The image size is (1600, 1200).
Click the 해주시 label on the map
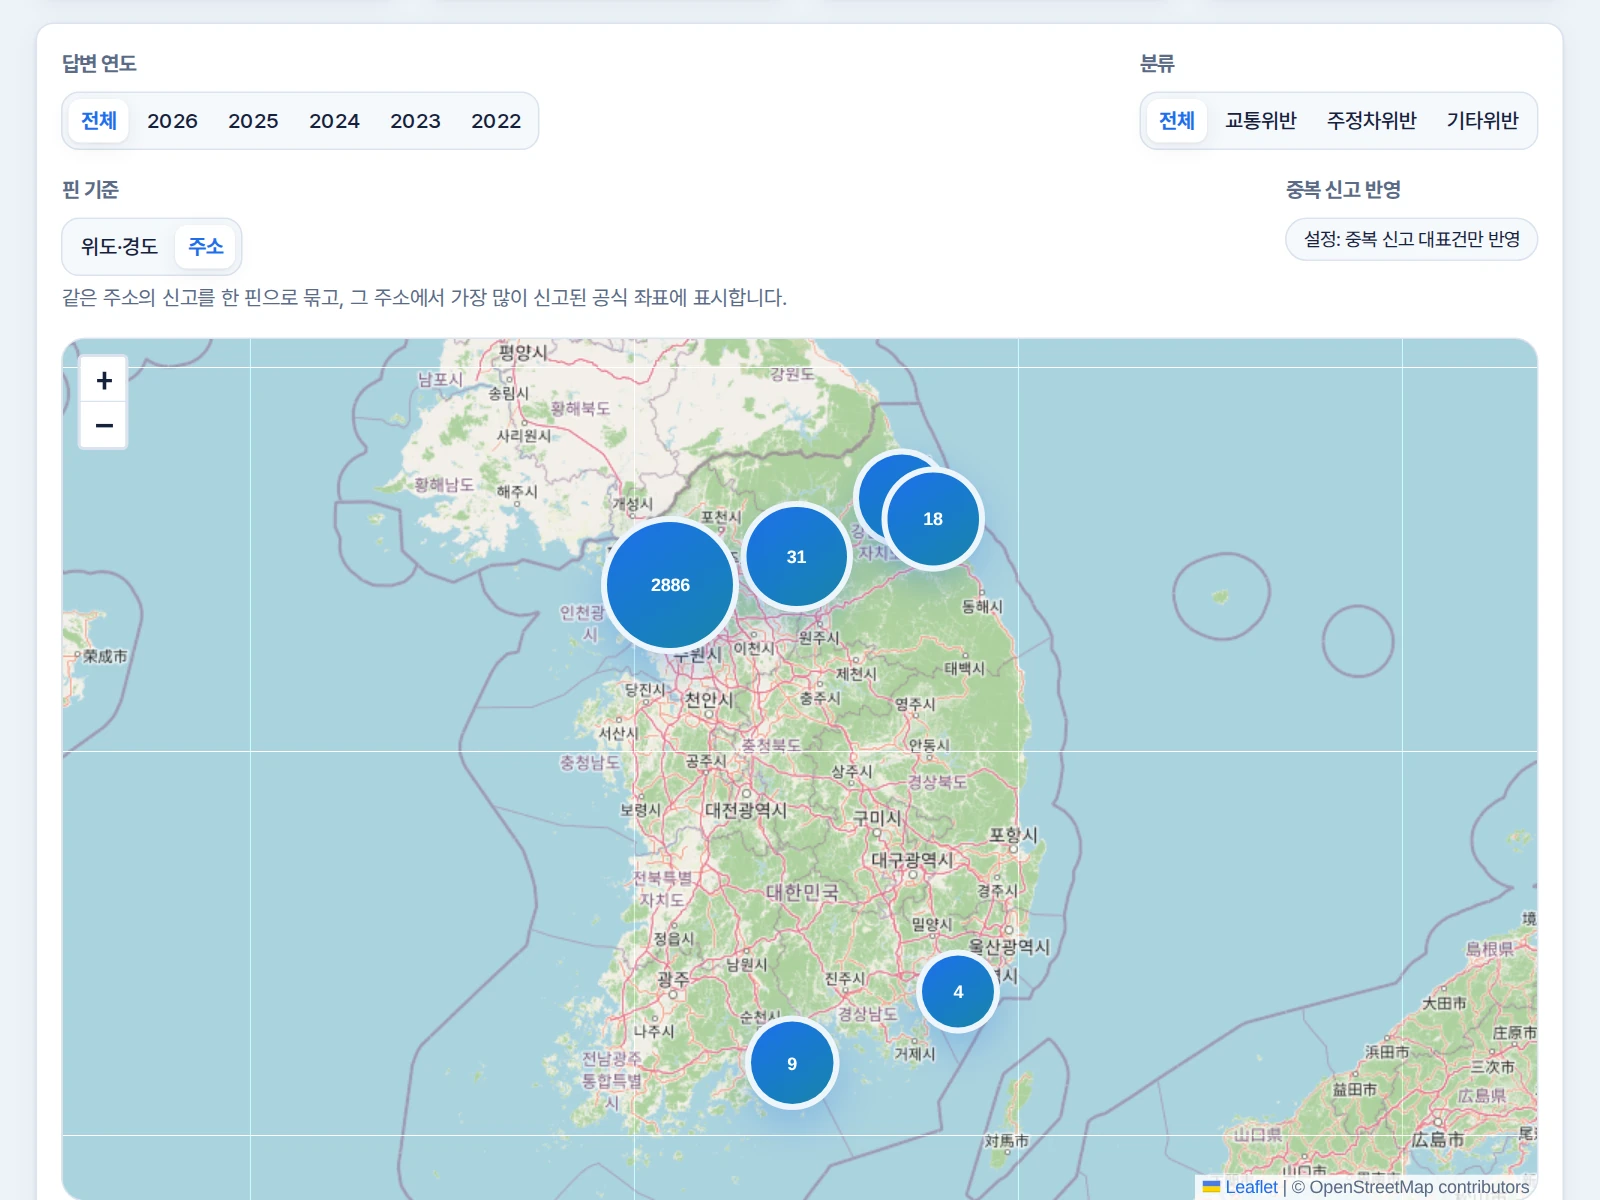[517, 491]
